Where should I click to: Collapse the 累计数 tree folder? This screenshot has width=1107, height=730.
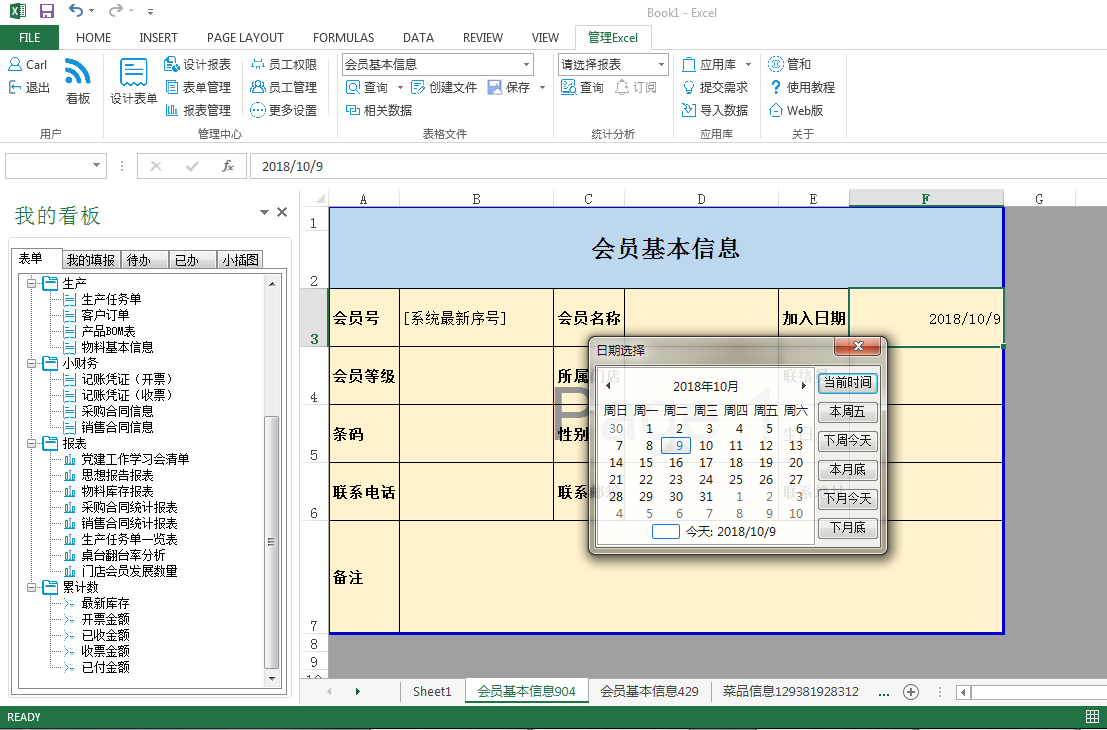pyautogui.click(x=31, y=587)
